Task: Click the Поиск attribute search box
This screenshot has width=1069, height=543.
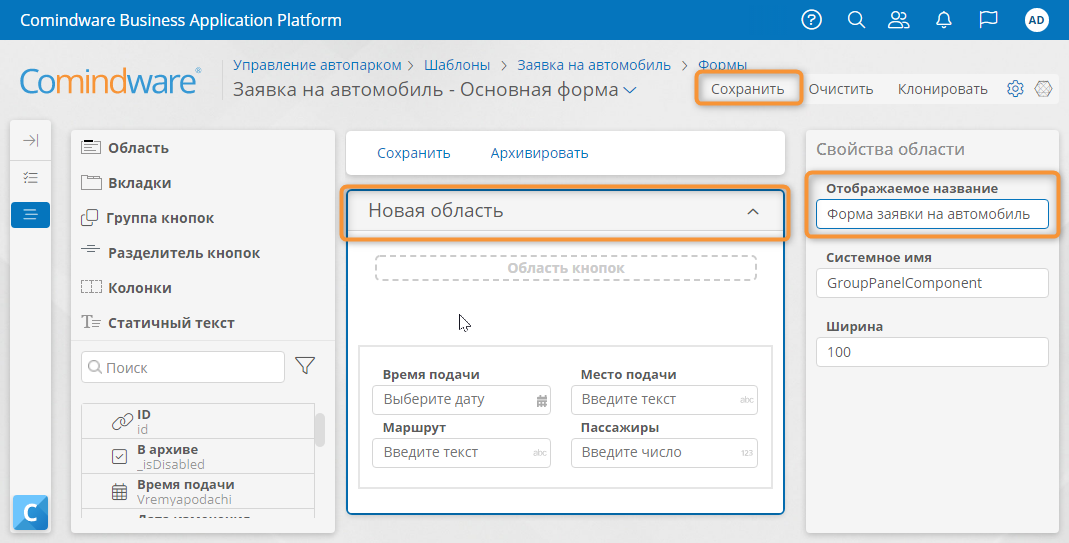Action: tap(183, 367)
